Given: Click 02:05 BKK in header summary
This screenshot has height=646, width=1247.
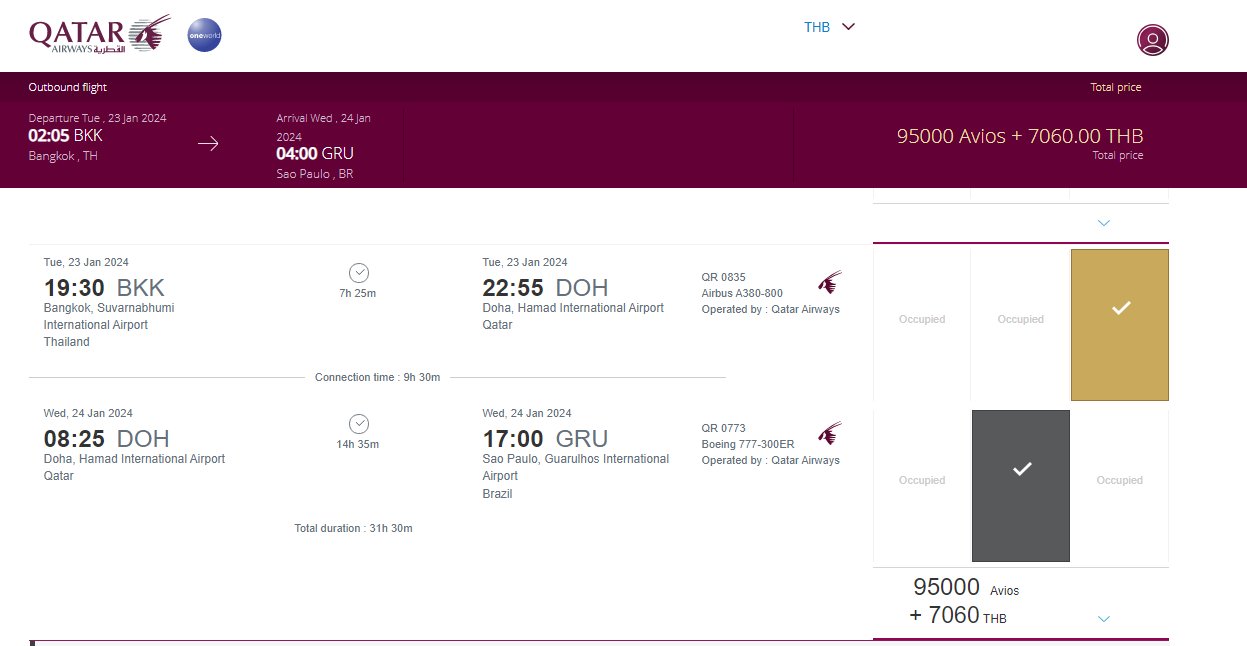Looking at the screenshot, I should point(65,135).
